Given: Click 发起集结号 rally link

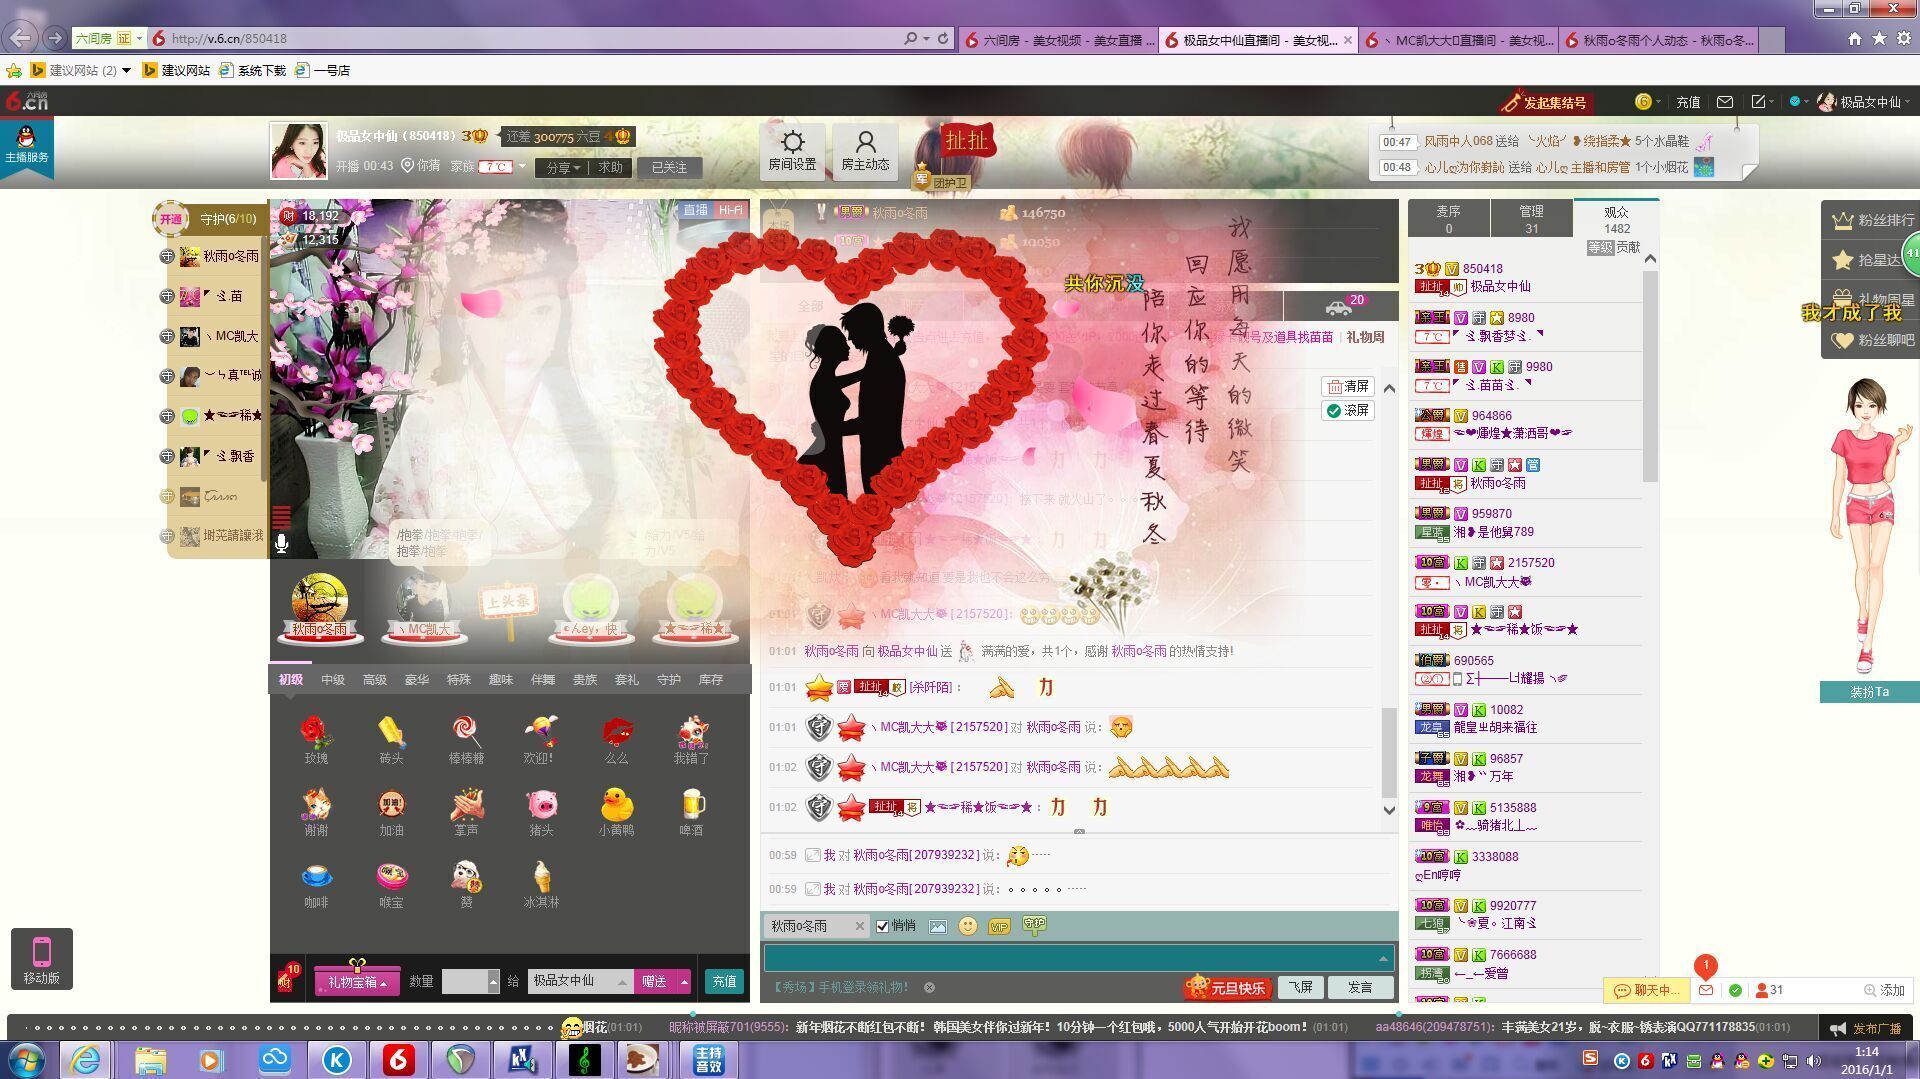Looking at the screenshot, I should tap(1546, 103).
